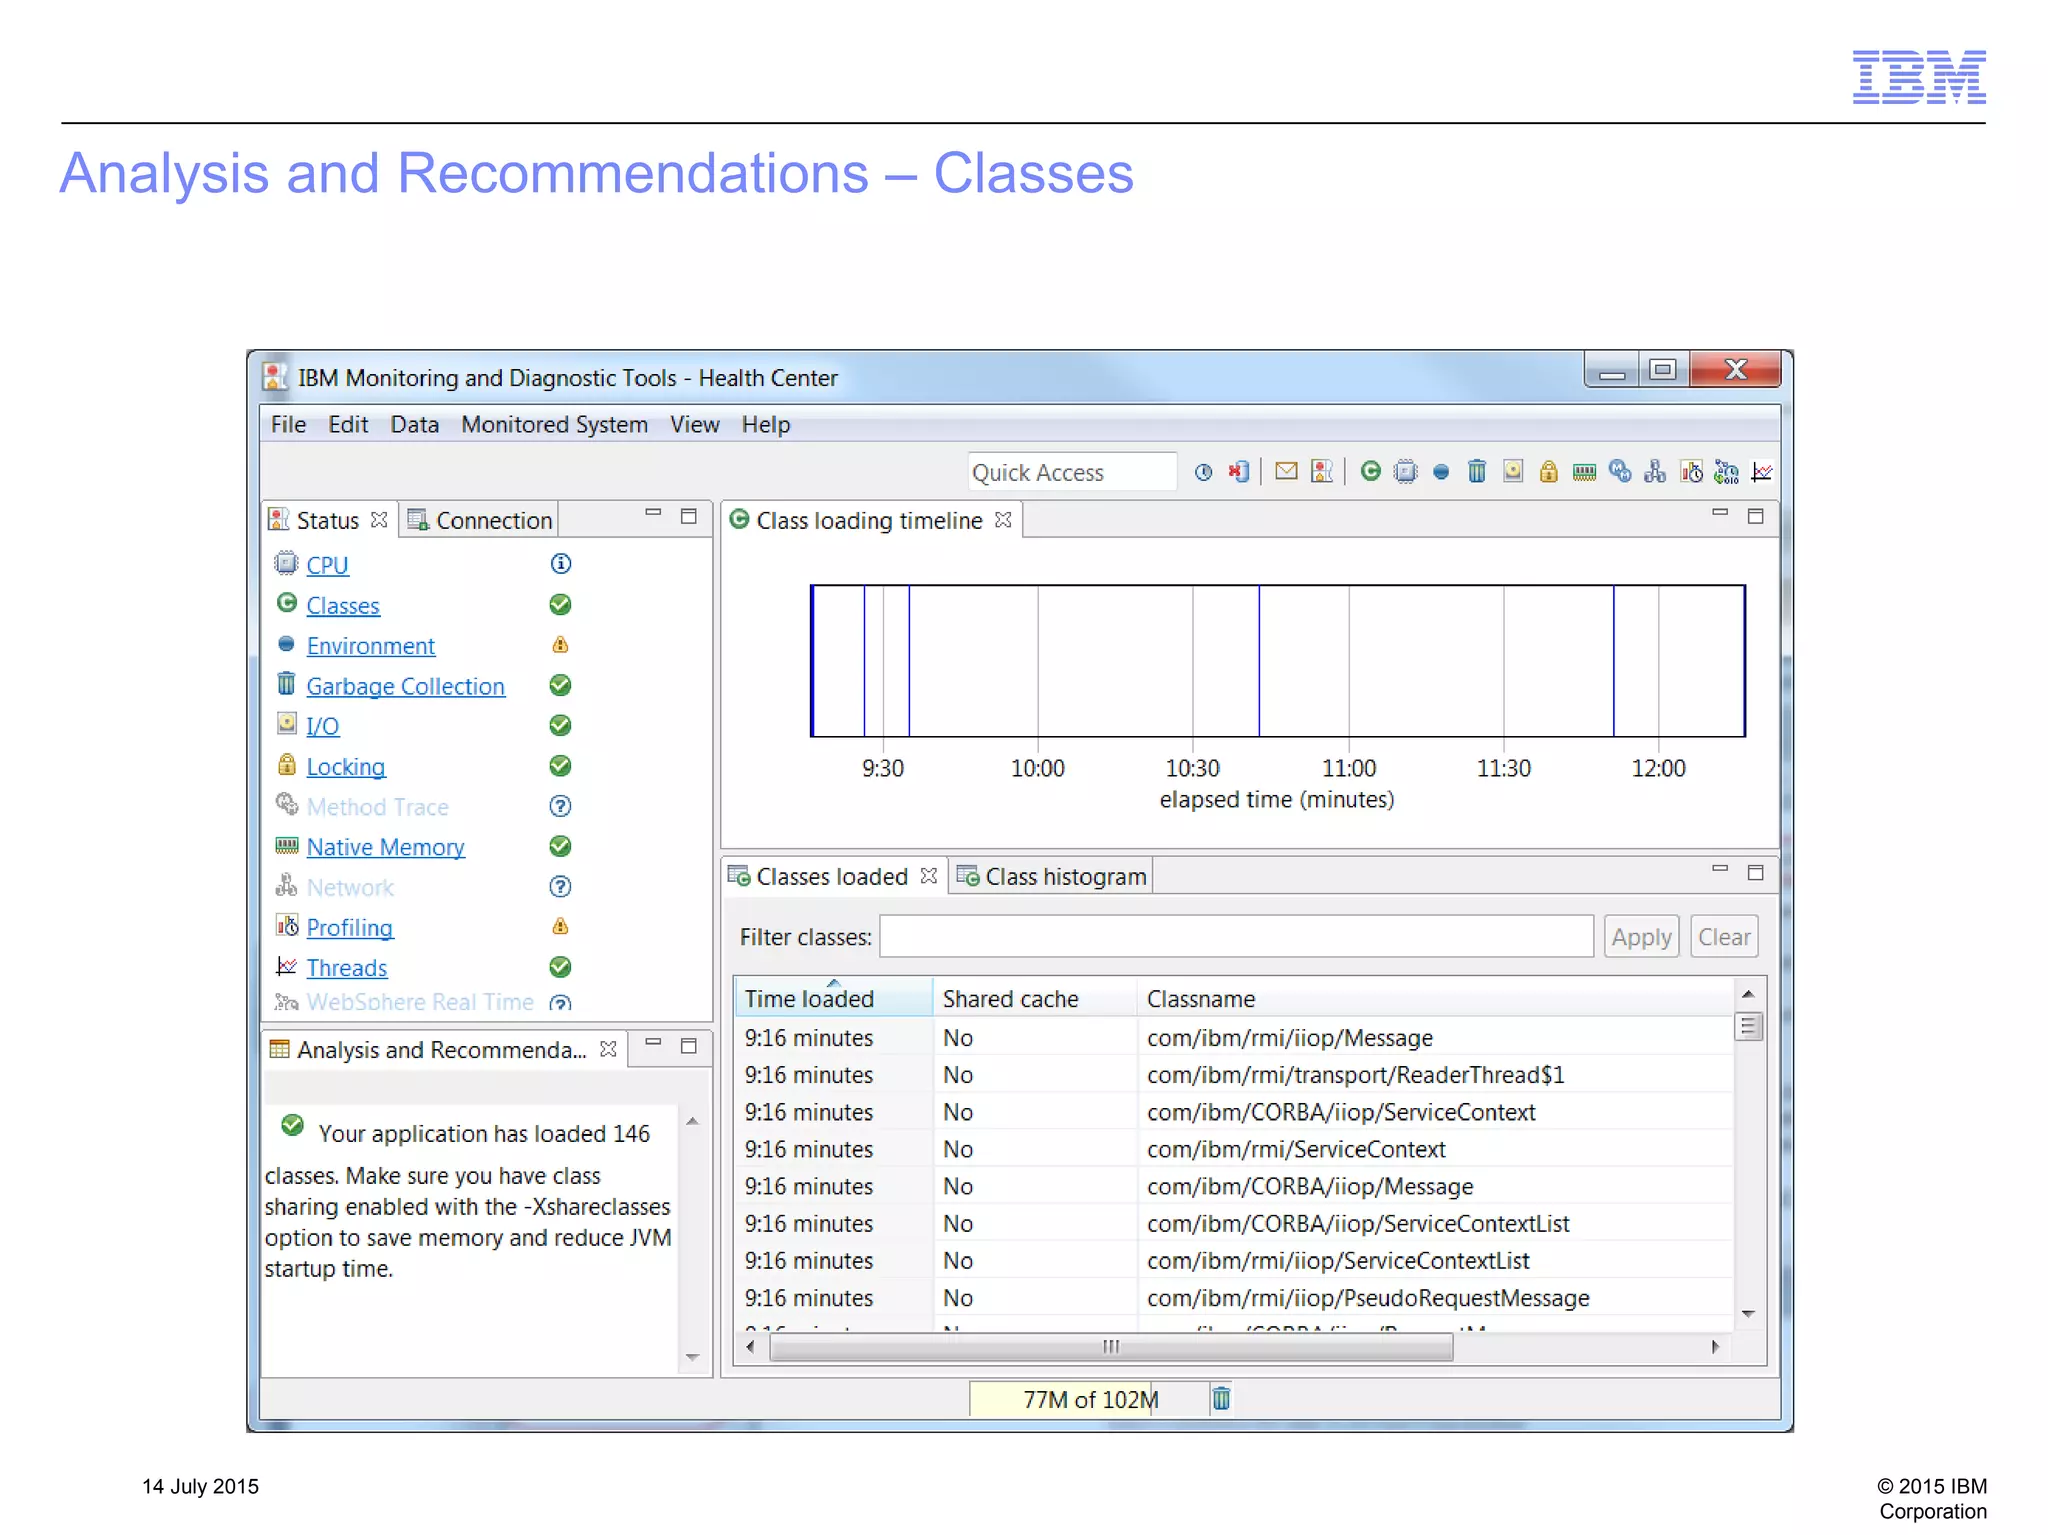Close the Classes loaded tab
The width and height of the screenshot is (2048, 1535).
(929, 876)
